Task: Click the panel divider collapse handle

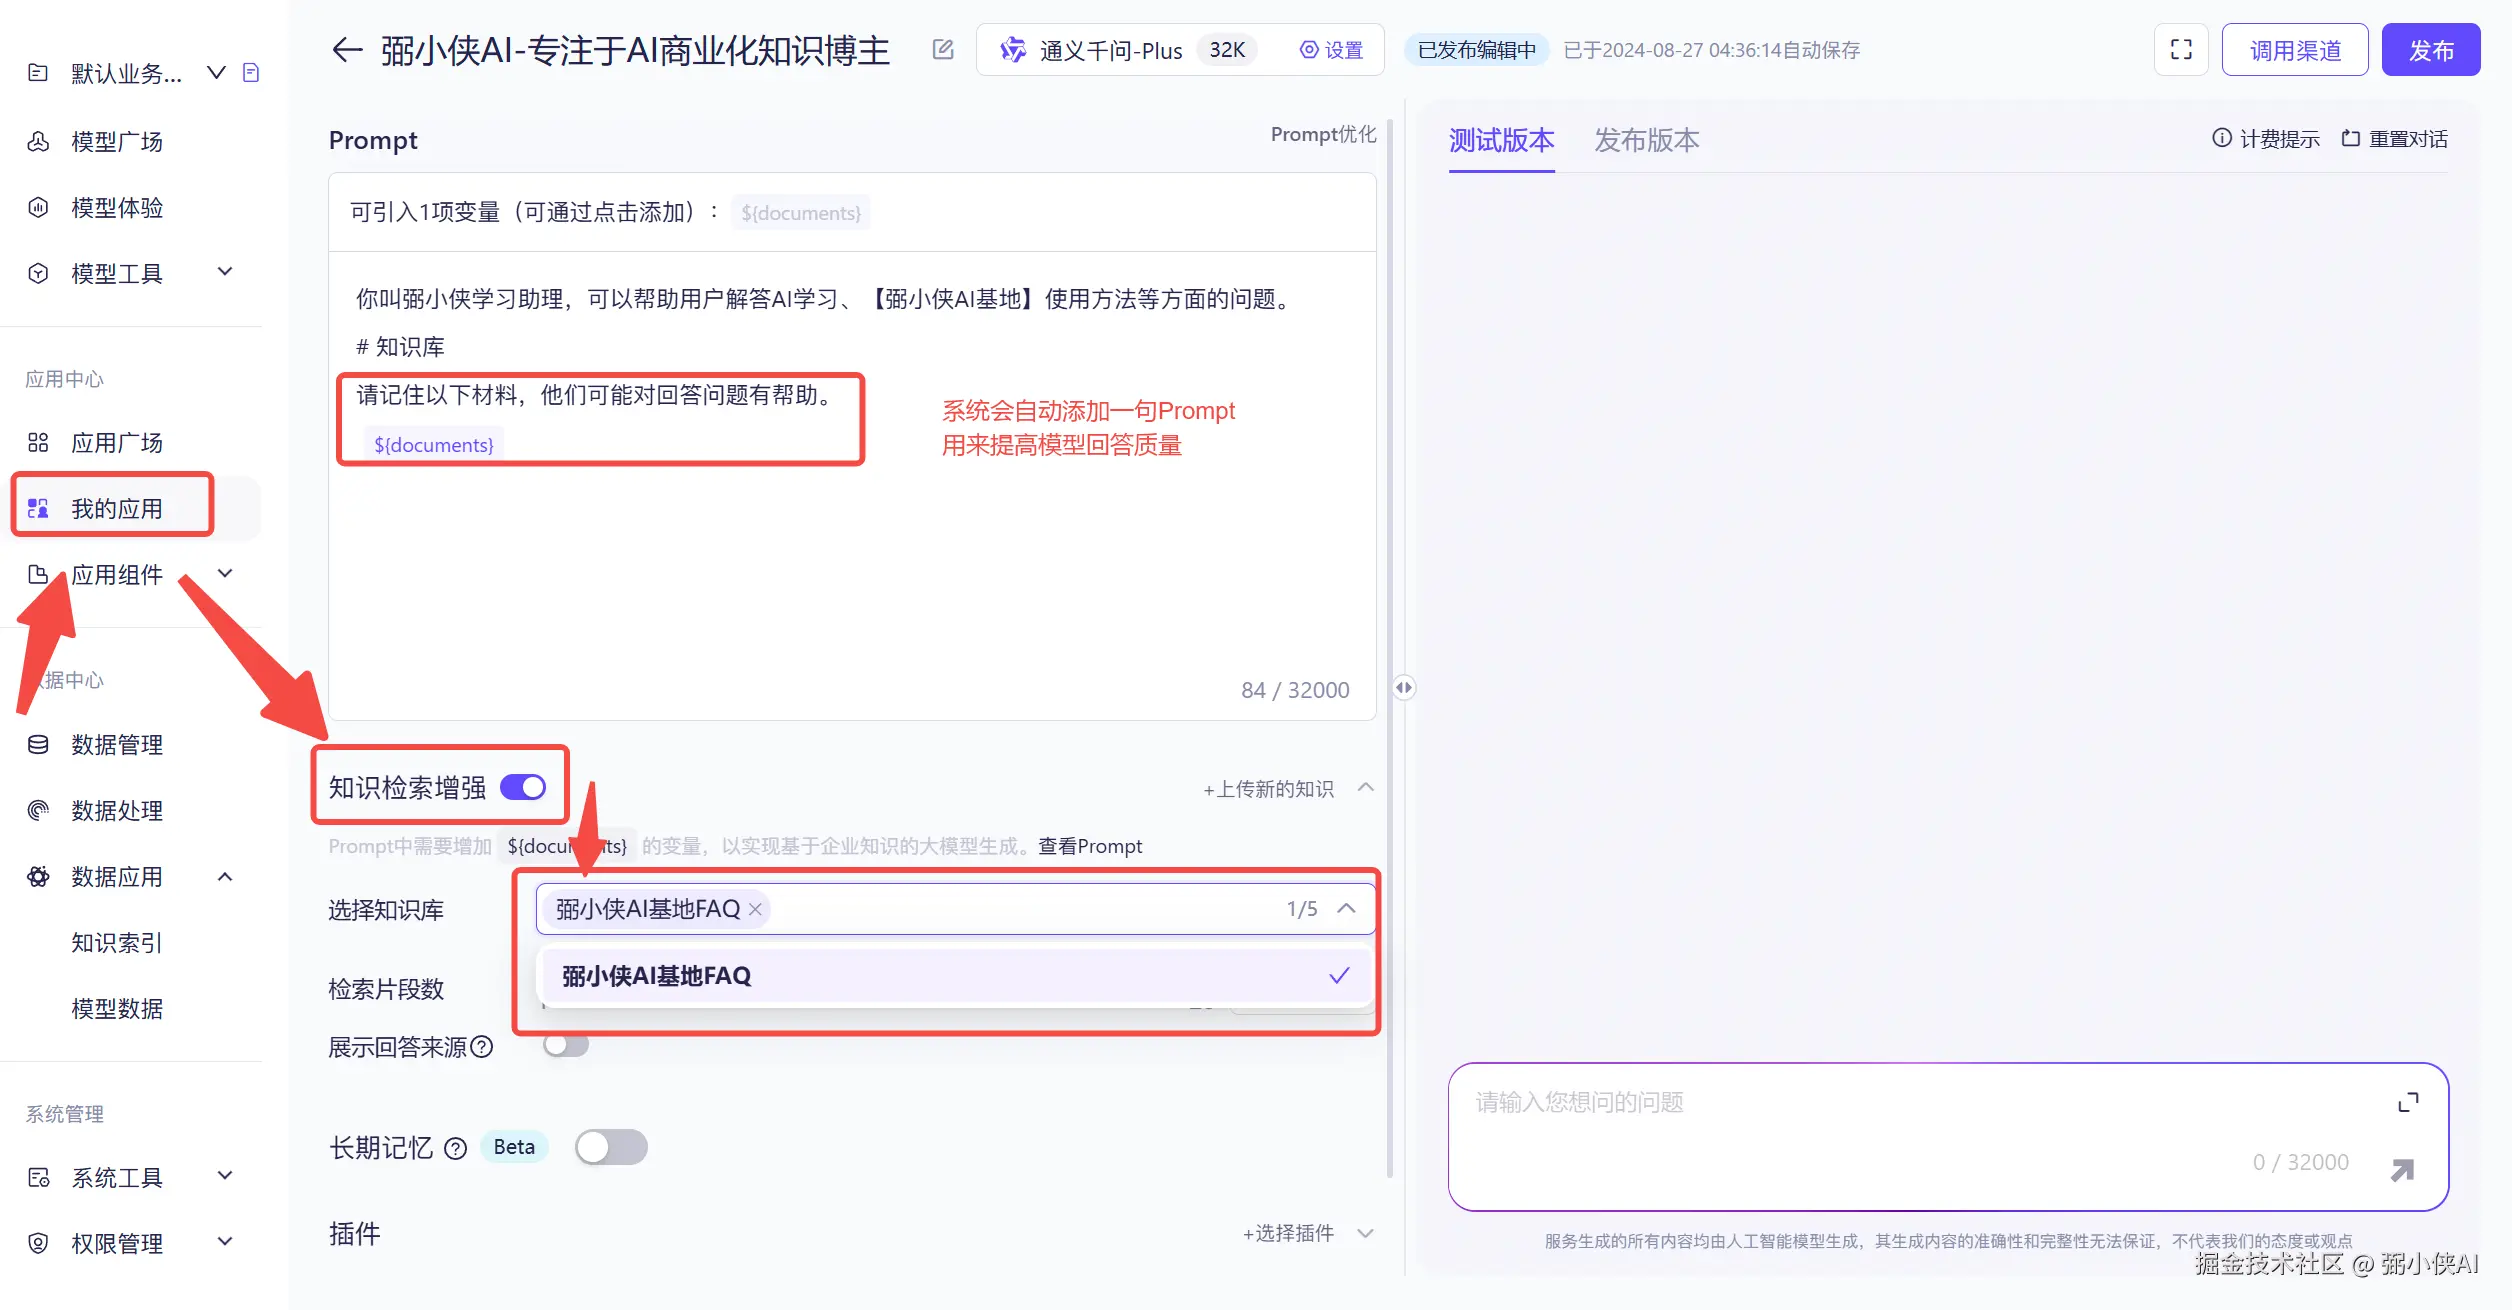Action: click(x=1404, y=687)
